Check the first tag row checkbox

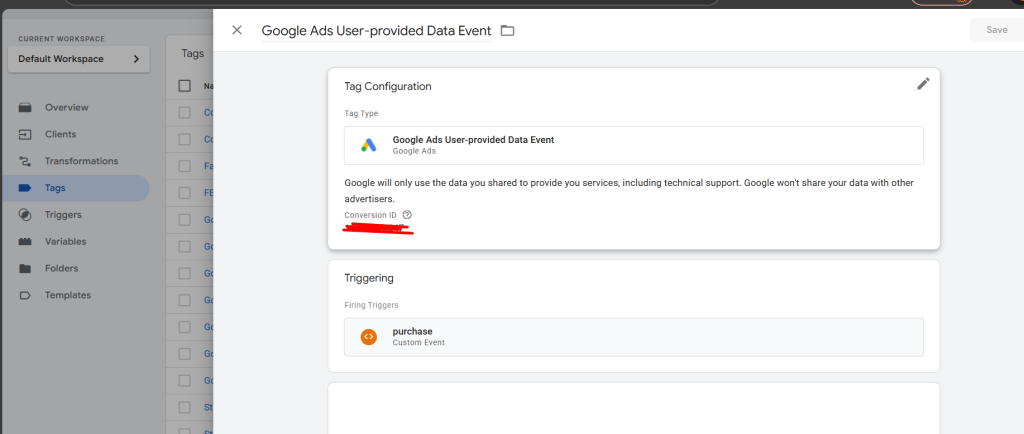184,113
